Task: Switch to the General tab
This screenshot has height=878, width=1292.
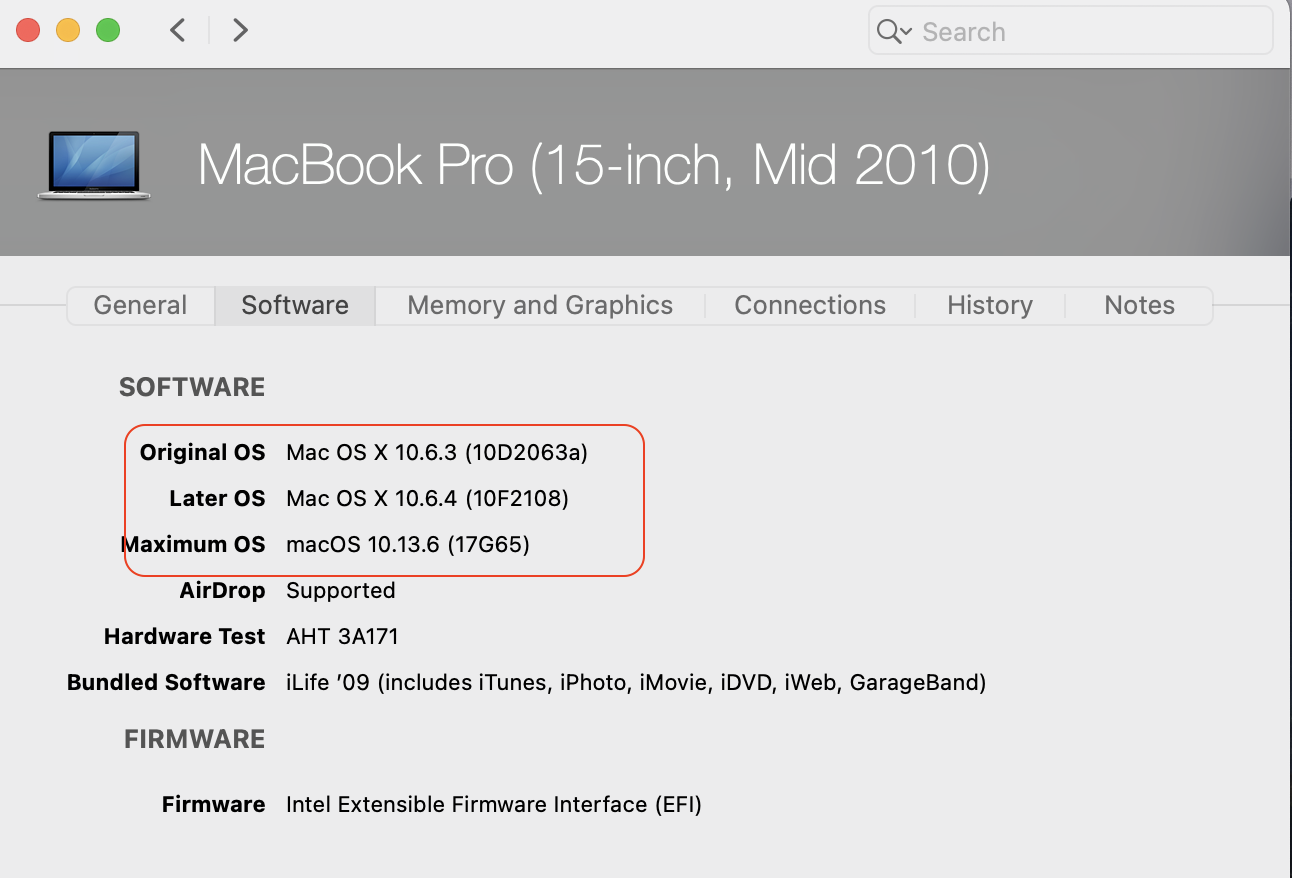Action: [140, 305]
